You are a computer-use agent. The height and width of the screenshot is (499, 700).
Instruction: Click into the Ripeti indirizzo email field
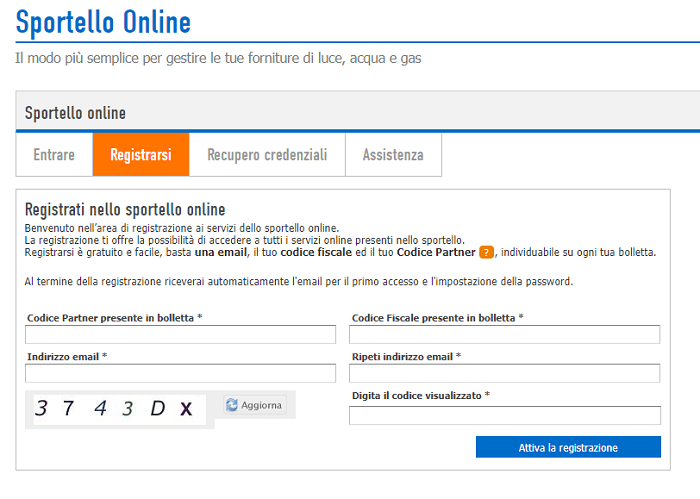504,373
